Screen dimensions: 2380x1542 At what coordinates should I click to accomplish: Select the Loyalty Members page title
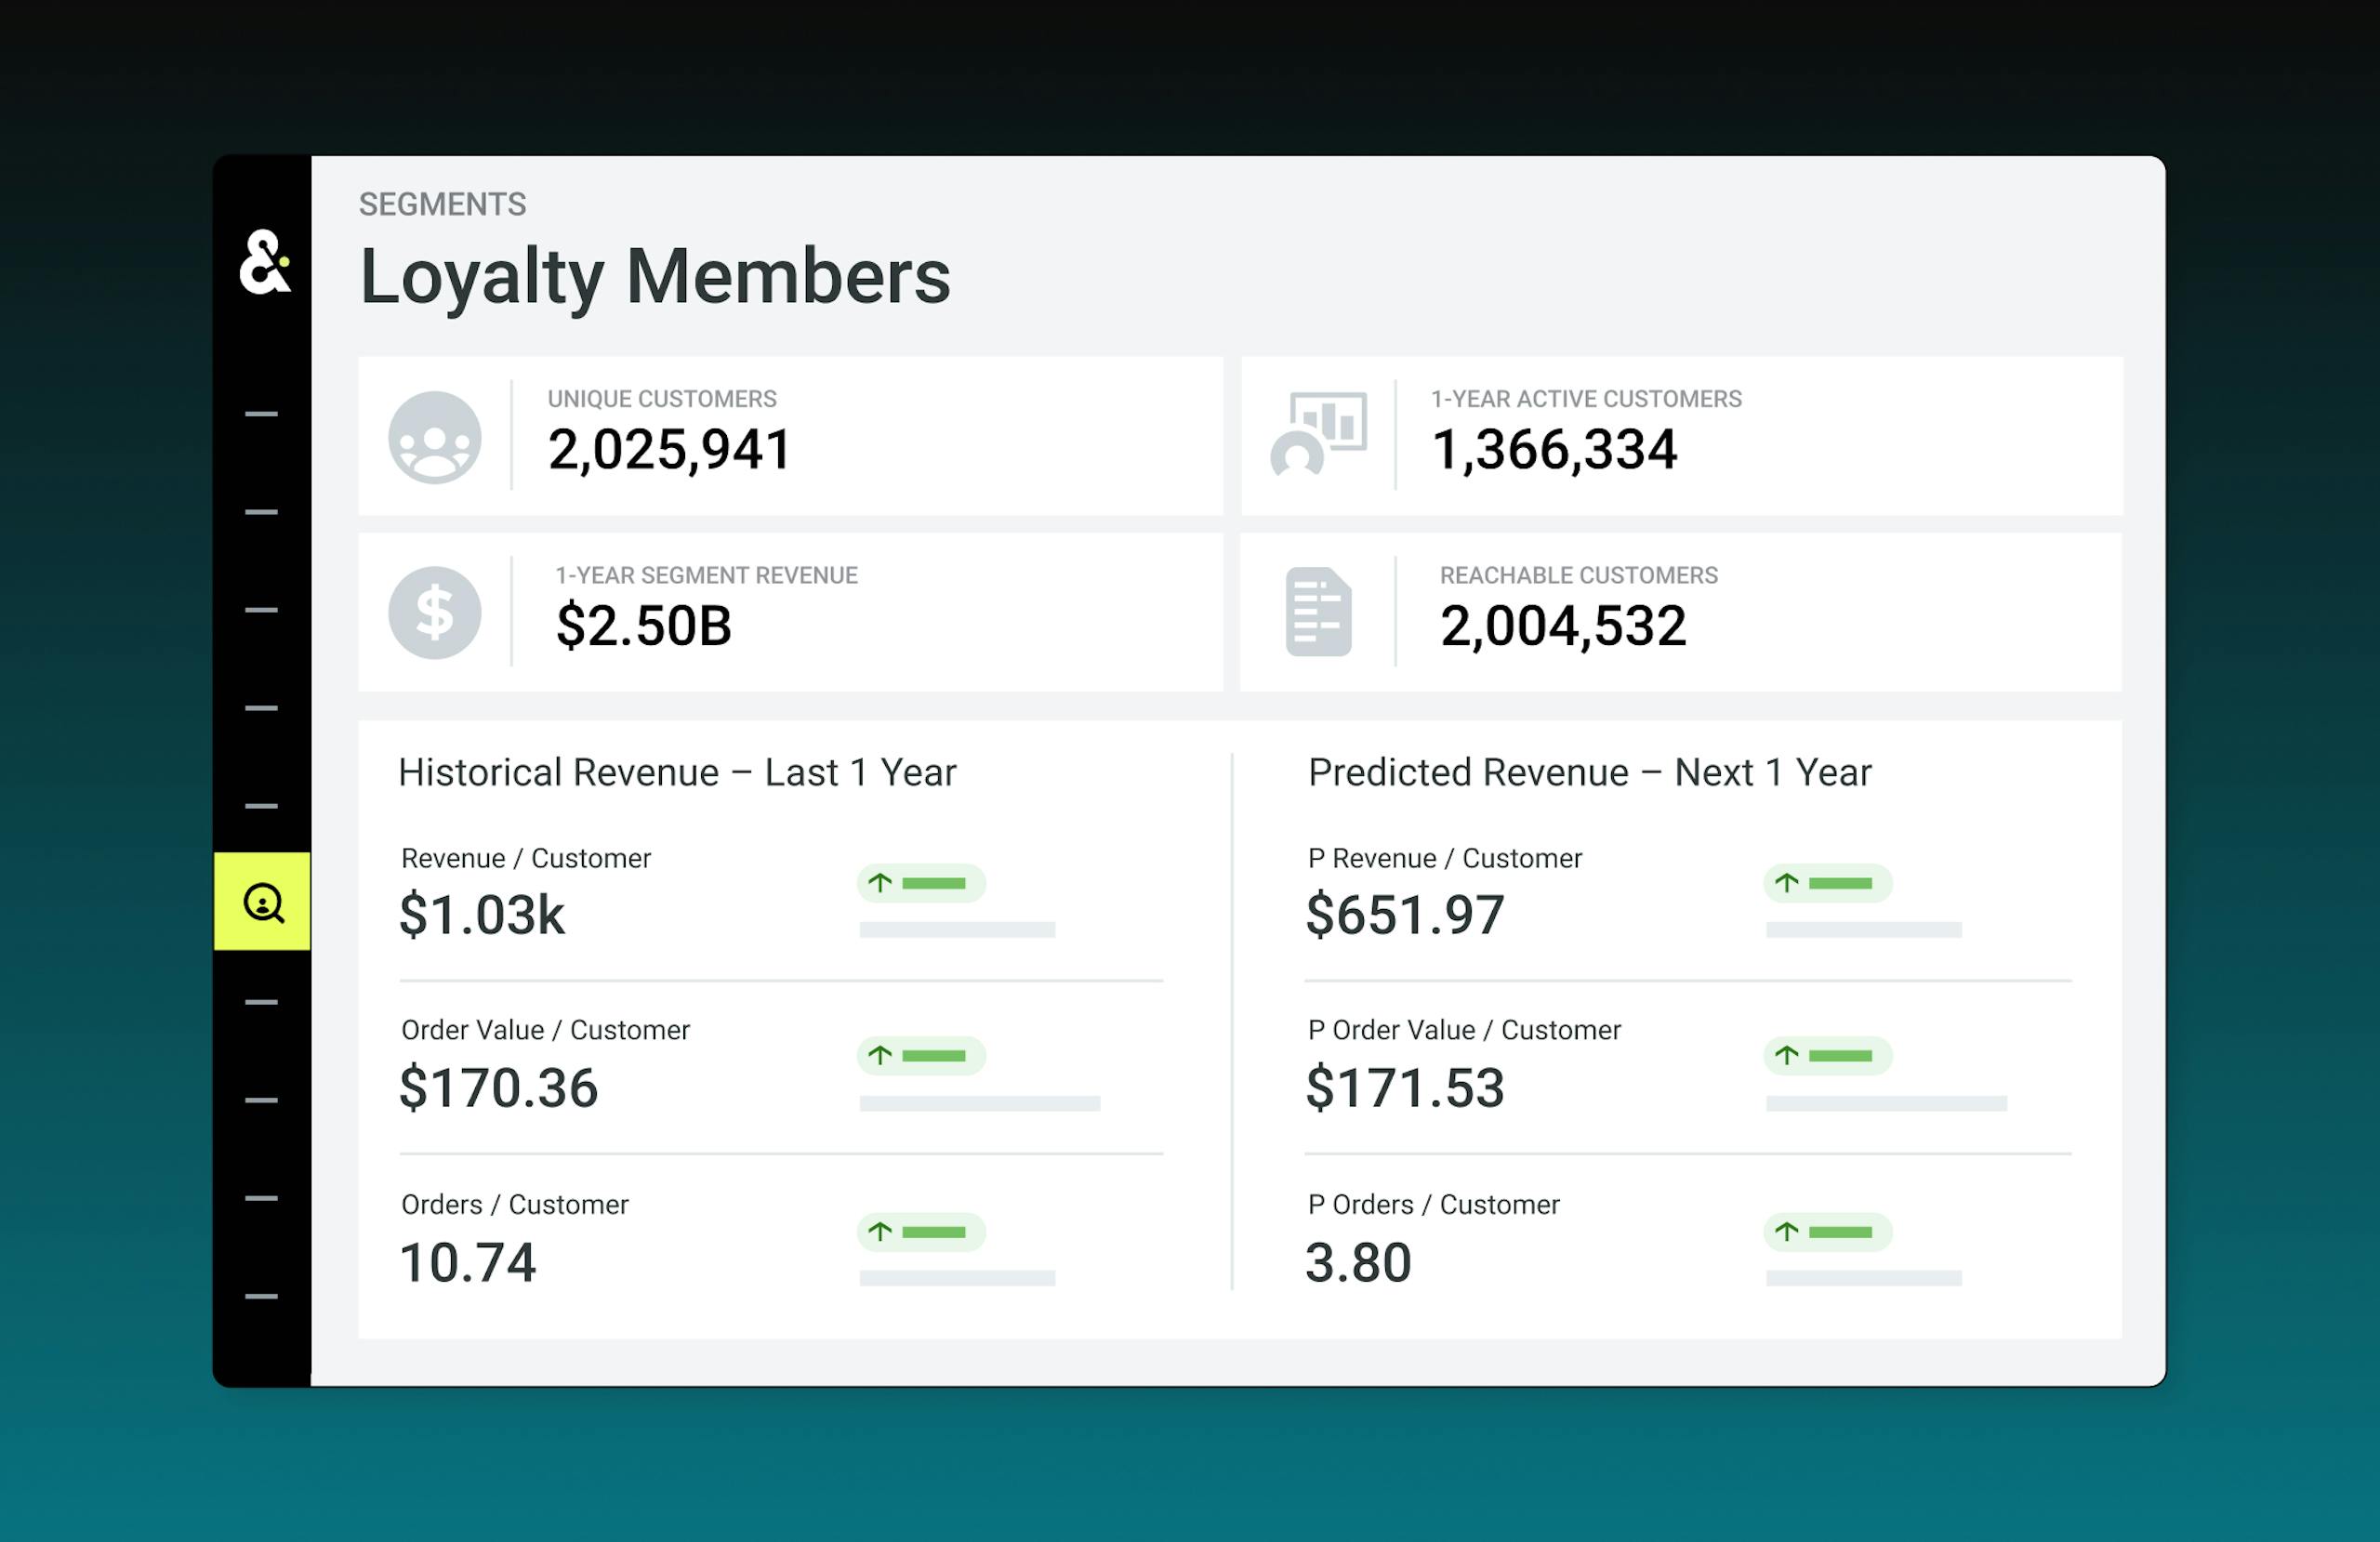pos(655,277)
